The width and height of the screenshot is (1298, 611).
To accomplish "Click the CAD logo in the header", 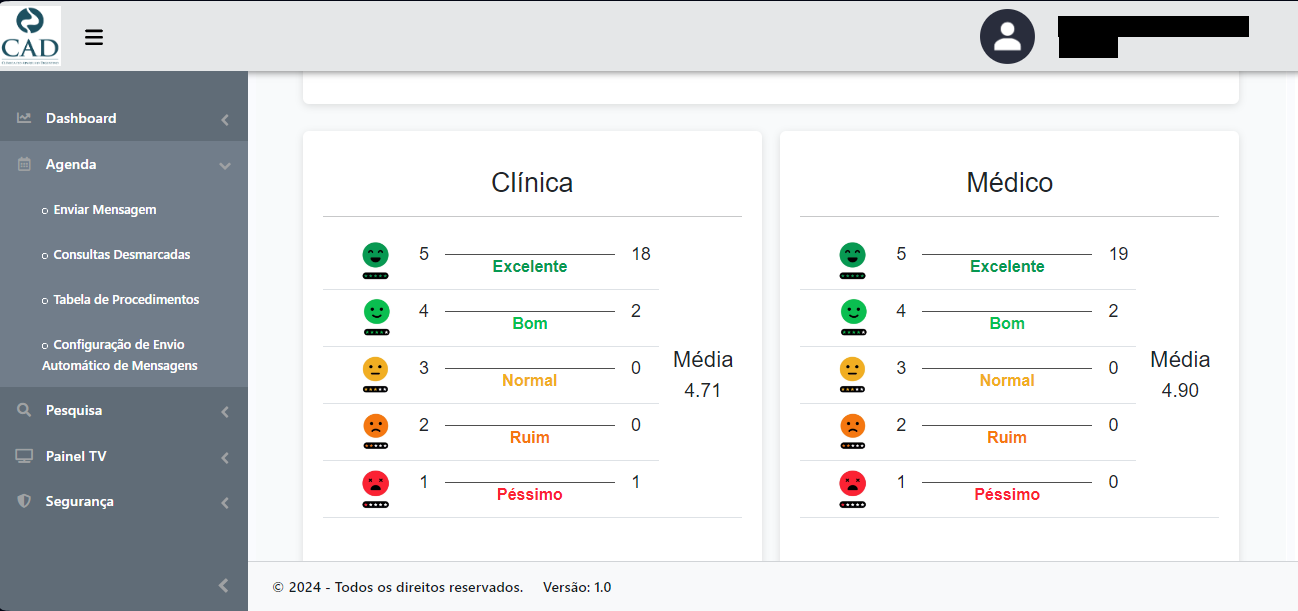I will coord(31,36).
